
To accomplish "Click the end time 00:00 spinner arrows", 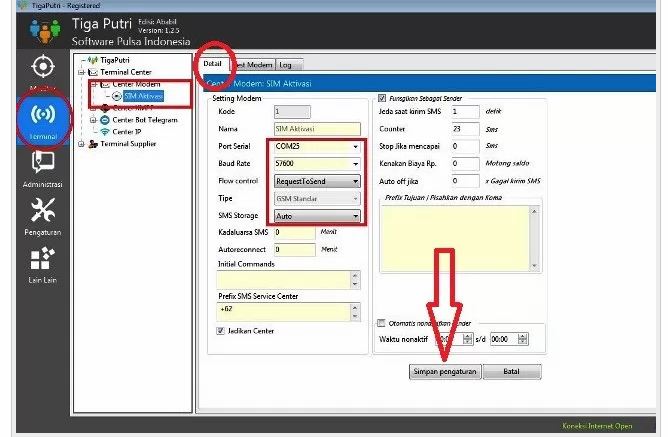I will tap(523, 339).
